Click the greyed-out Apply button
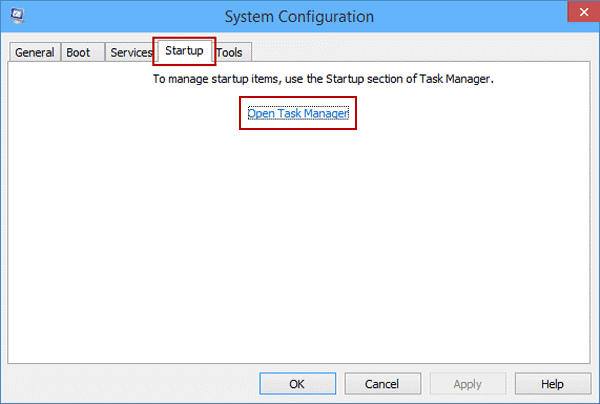This screenshot has height=404, width=600. coord(467,384)
